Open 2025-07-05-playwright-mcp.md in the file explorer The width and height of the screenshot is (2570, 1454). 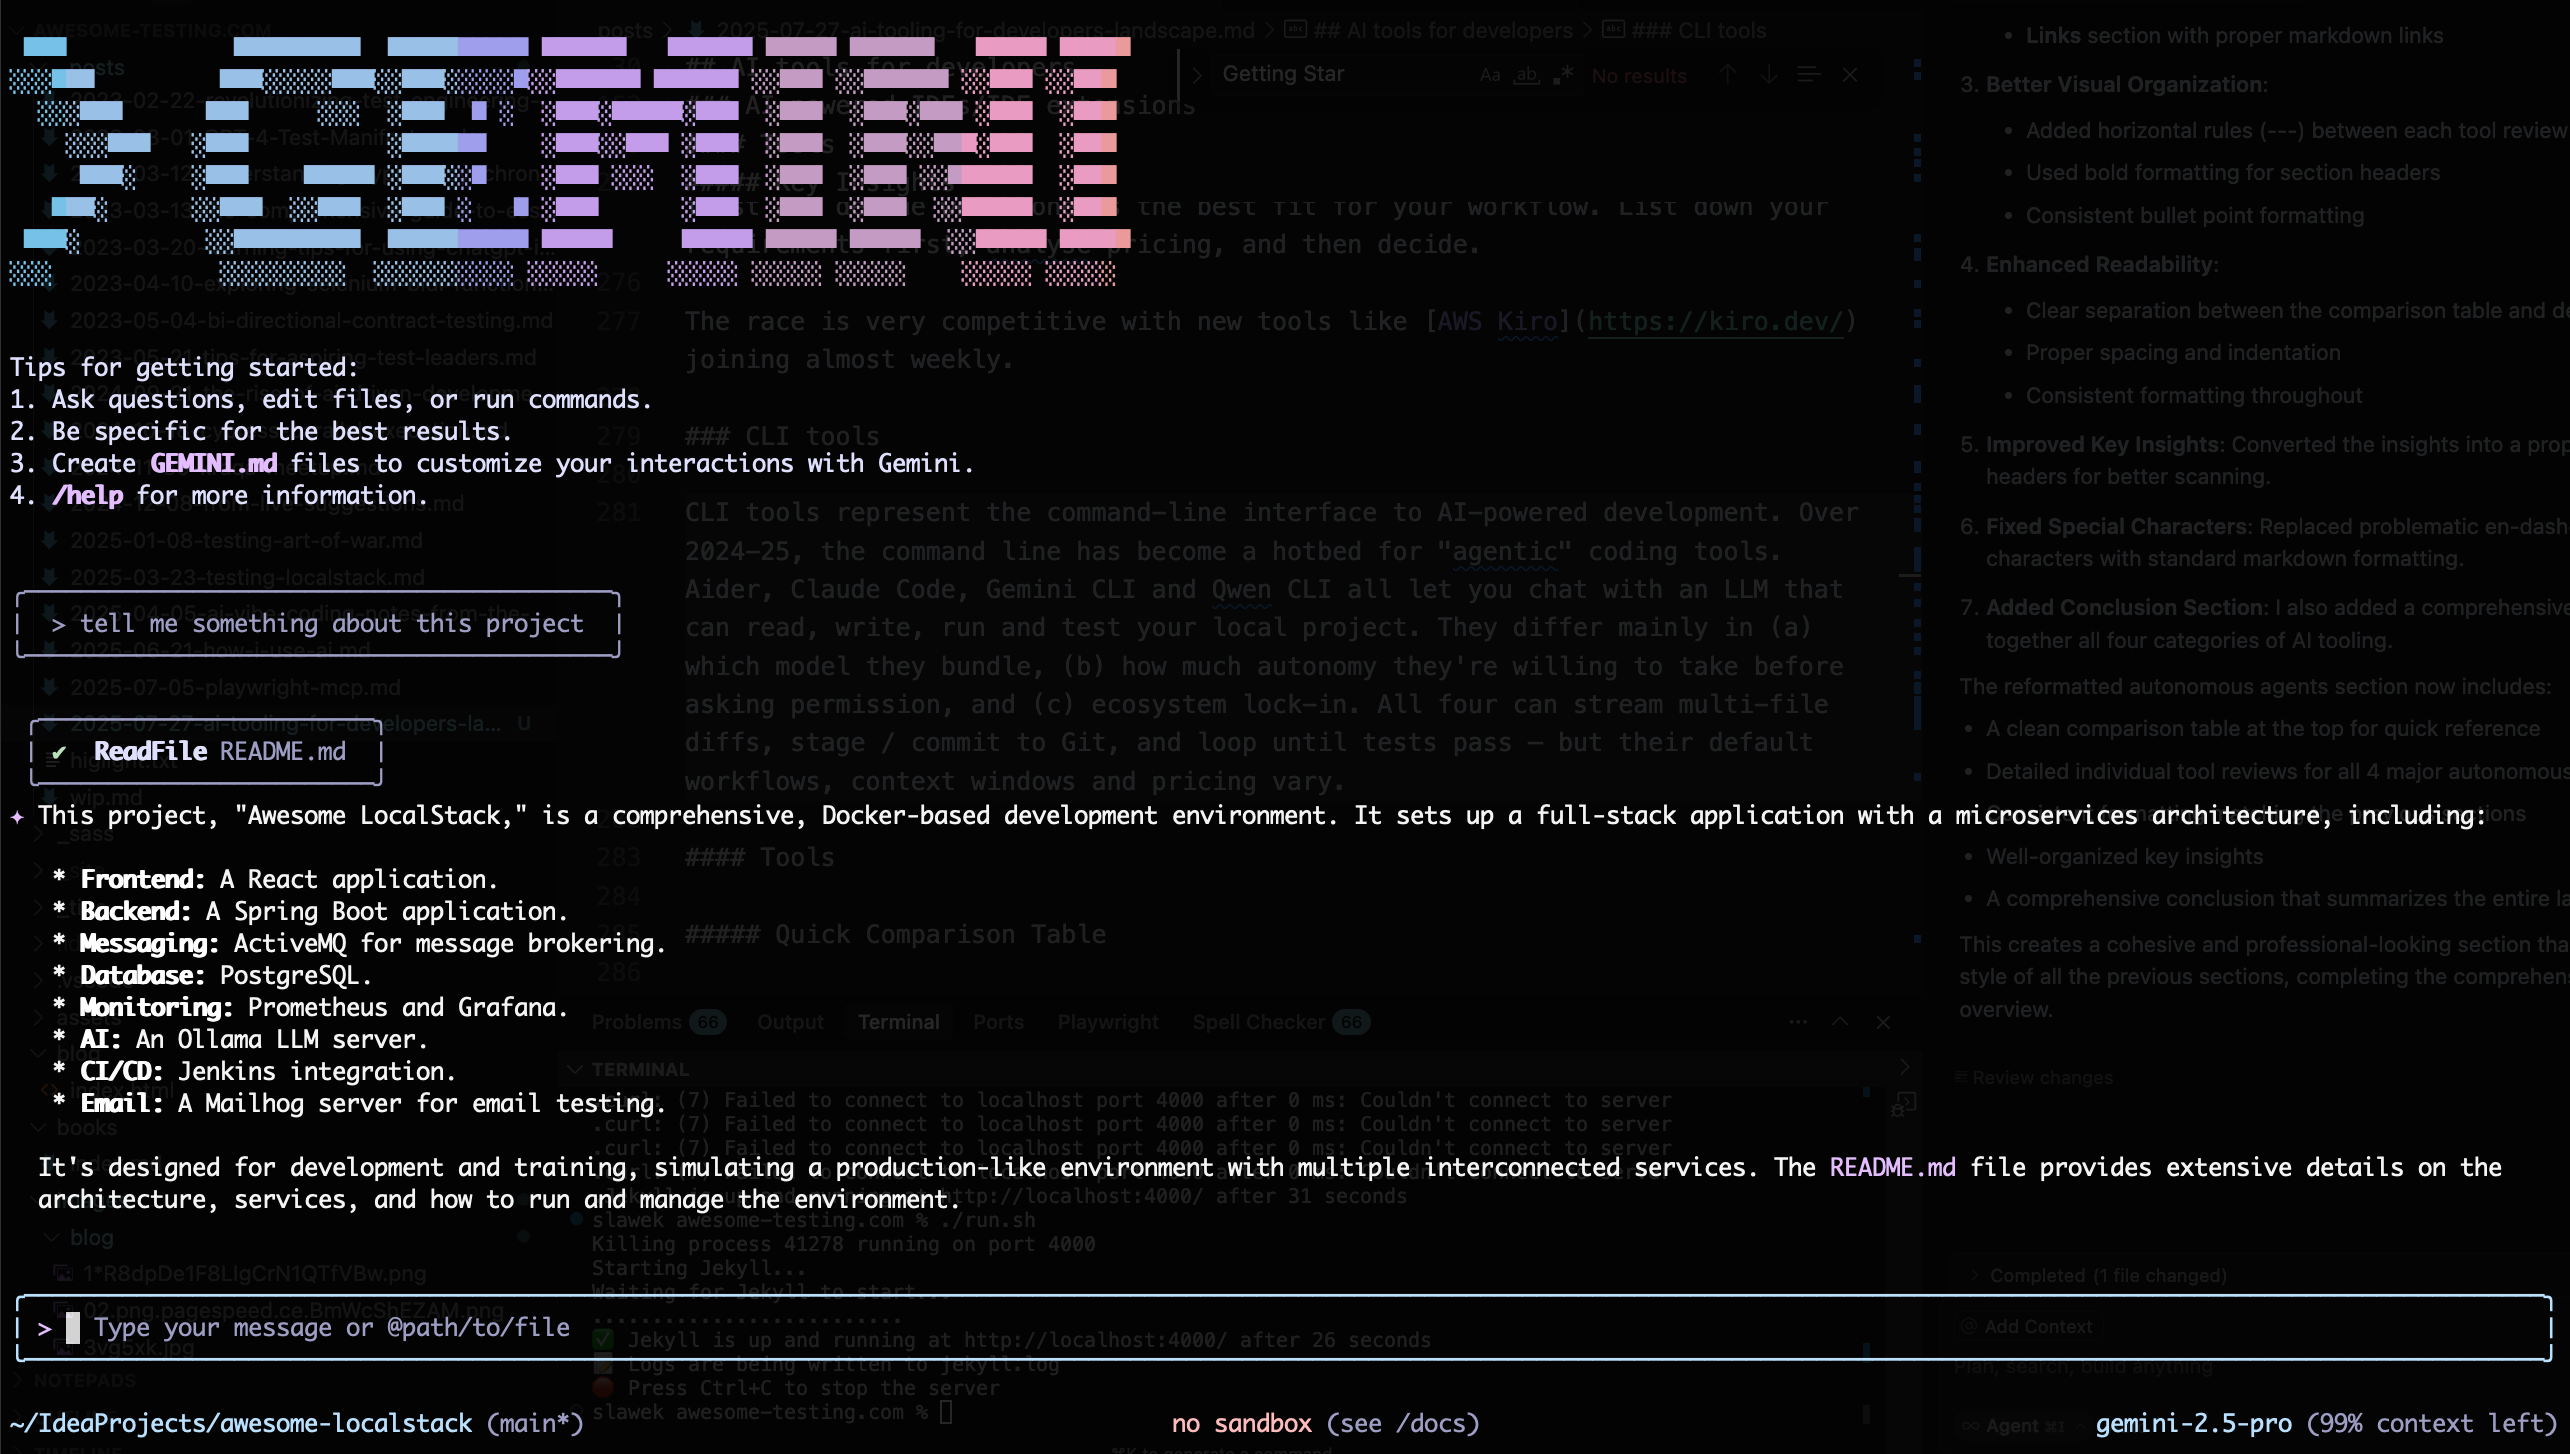pos(235,688)
